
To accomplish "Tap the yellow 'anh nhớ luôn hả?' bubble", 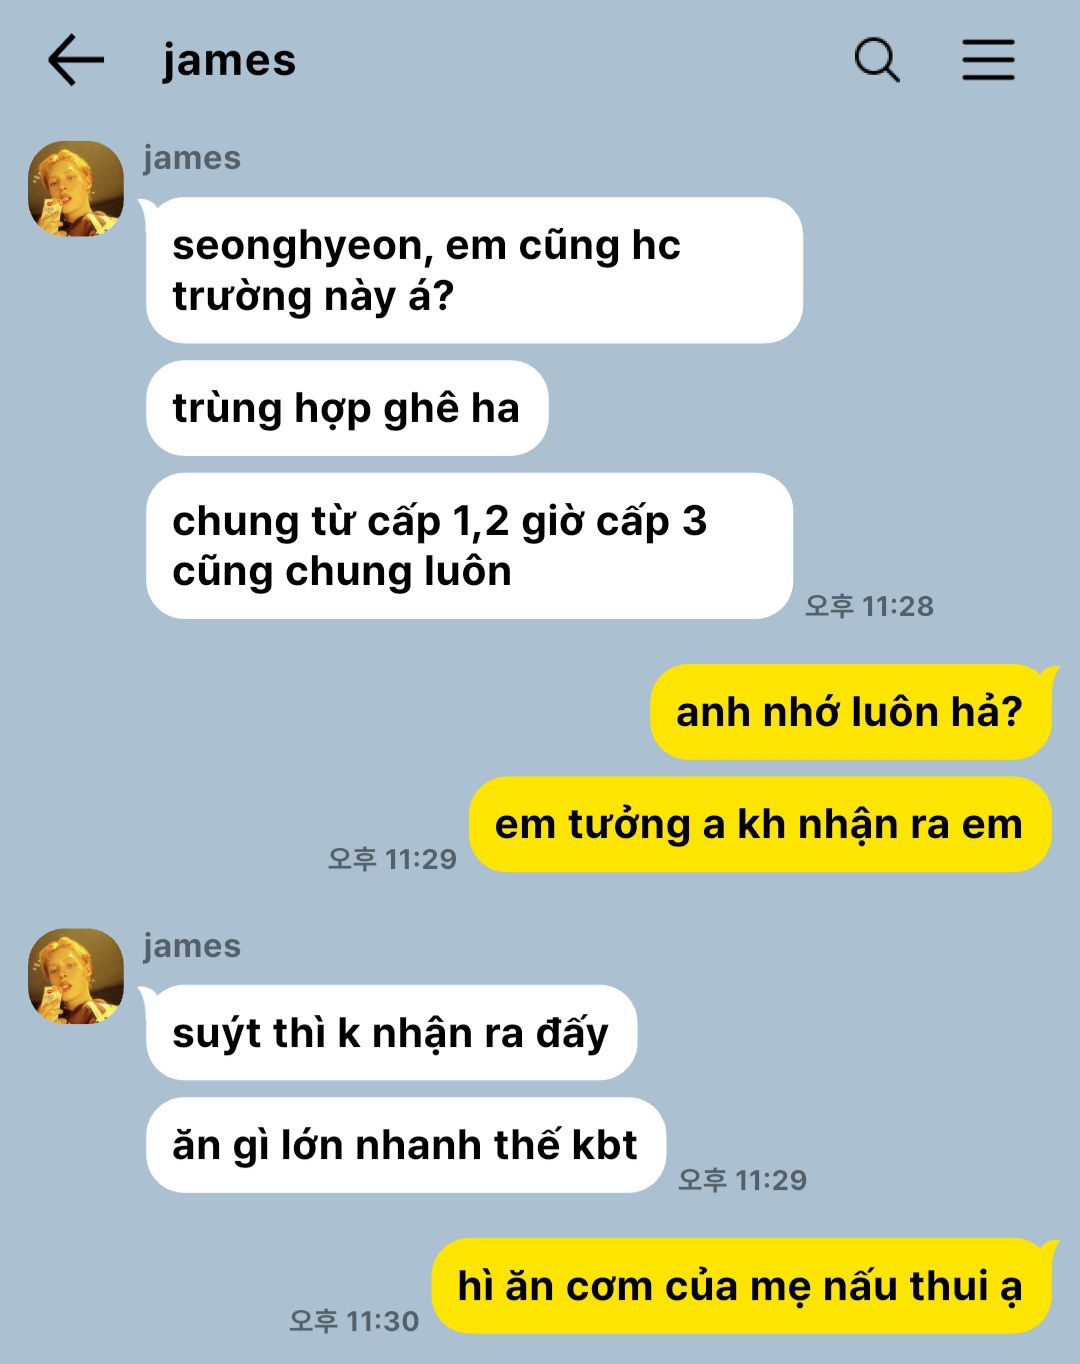I will pyautogui.click(x=850, y=712).
